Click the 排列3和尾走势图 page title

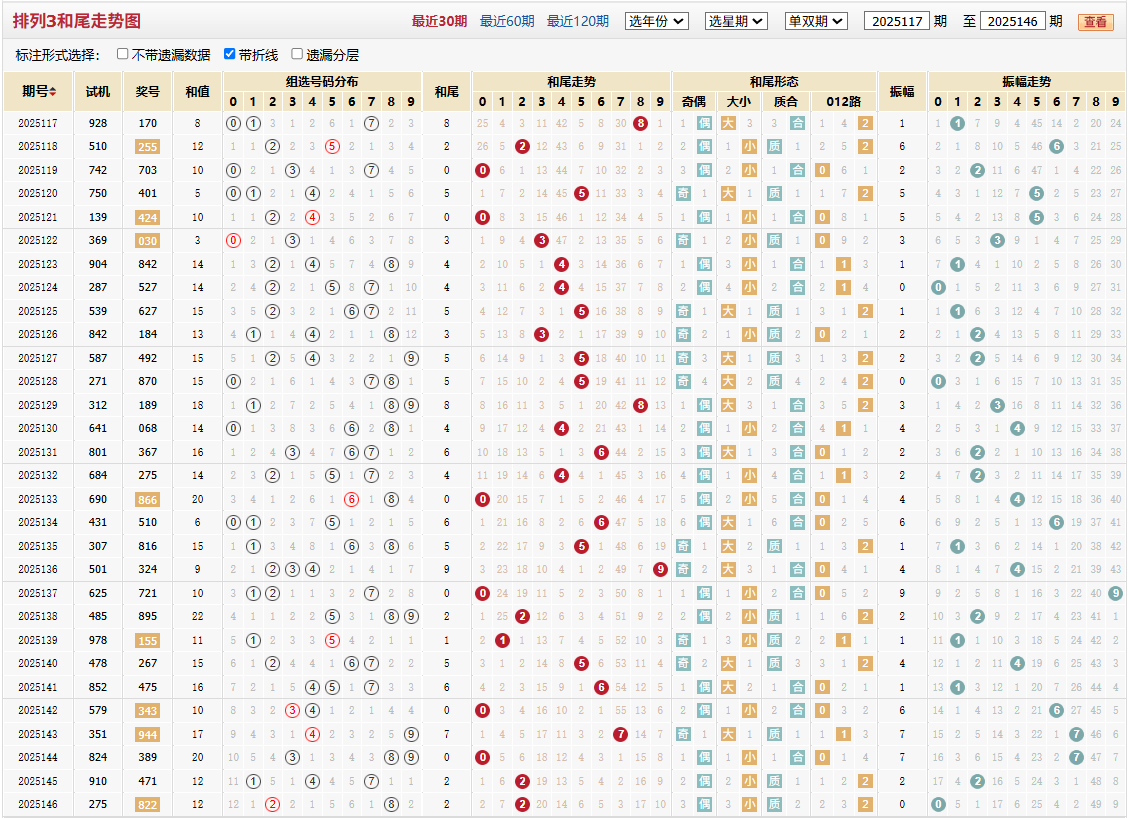(76, 21)
